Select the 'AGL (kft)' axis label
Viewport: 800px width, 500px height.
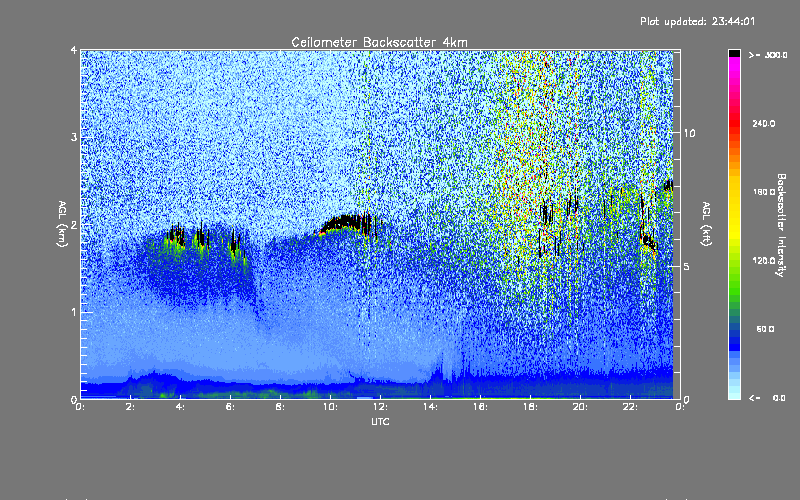click(706, 224)
